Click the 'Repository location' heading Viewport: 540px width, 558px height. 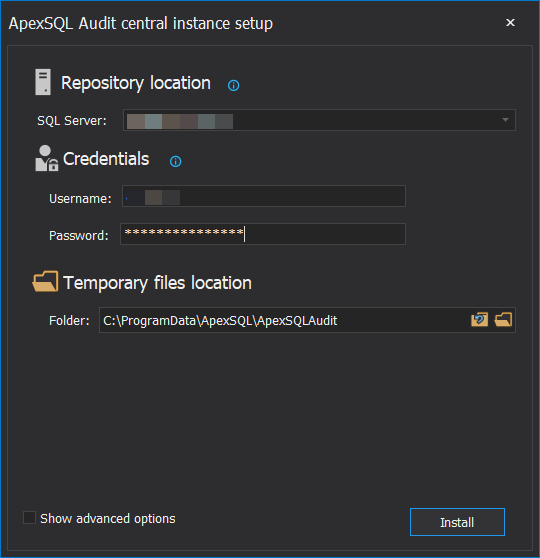136,83
